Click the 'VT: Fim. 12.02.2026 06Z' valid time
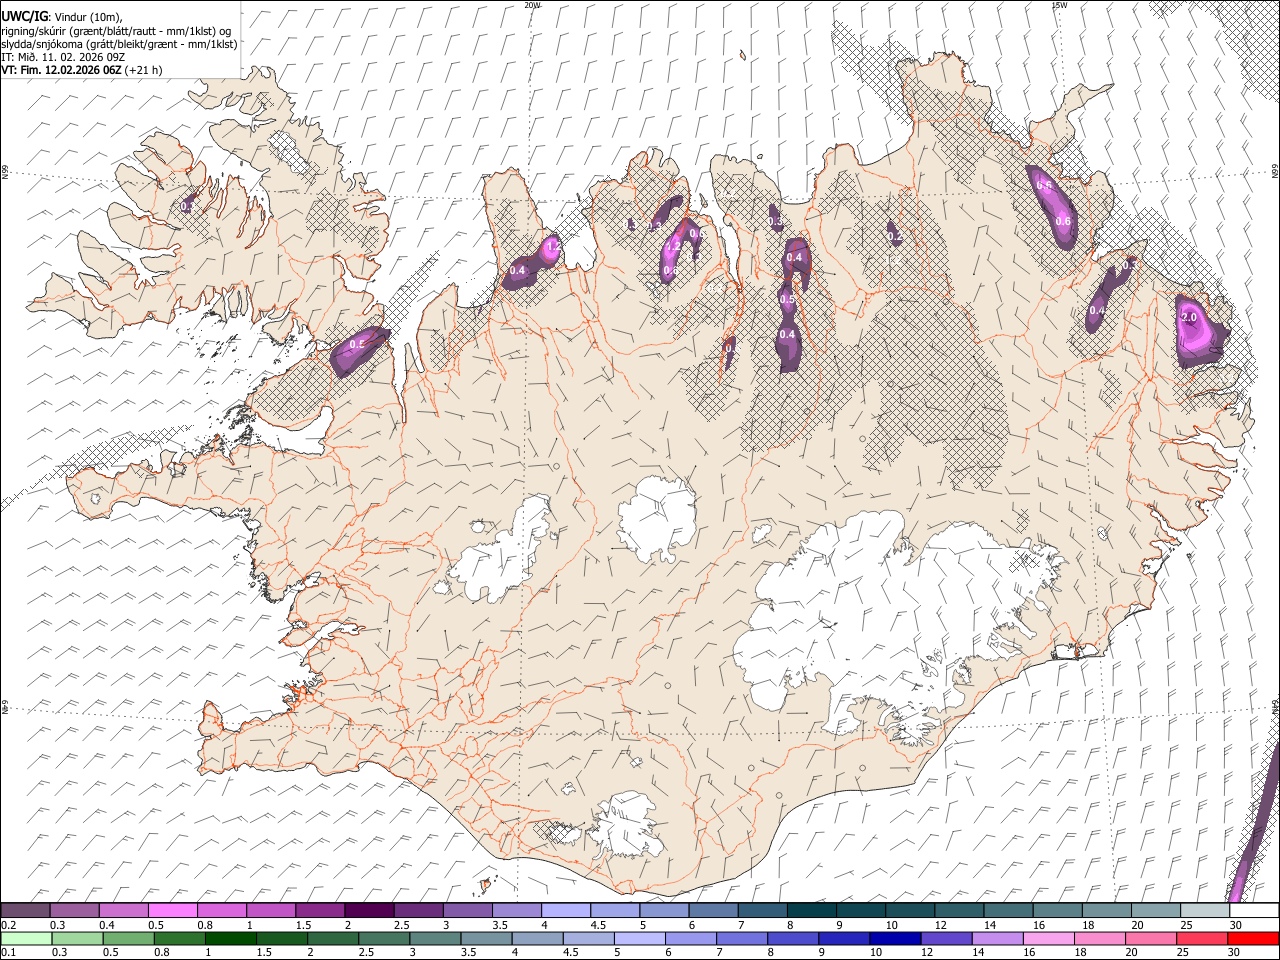1280x960 pixels. point(62,70)
